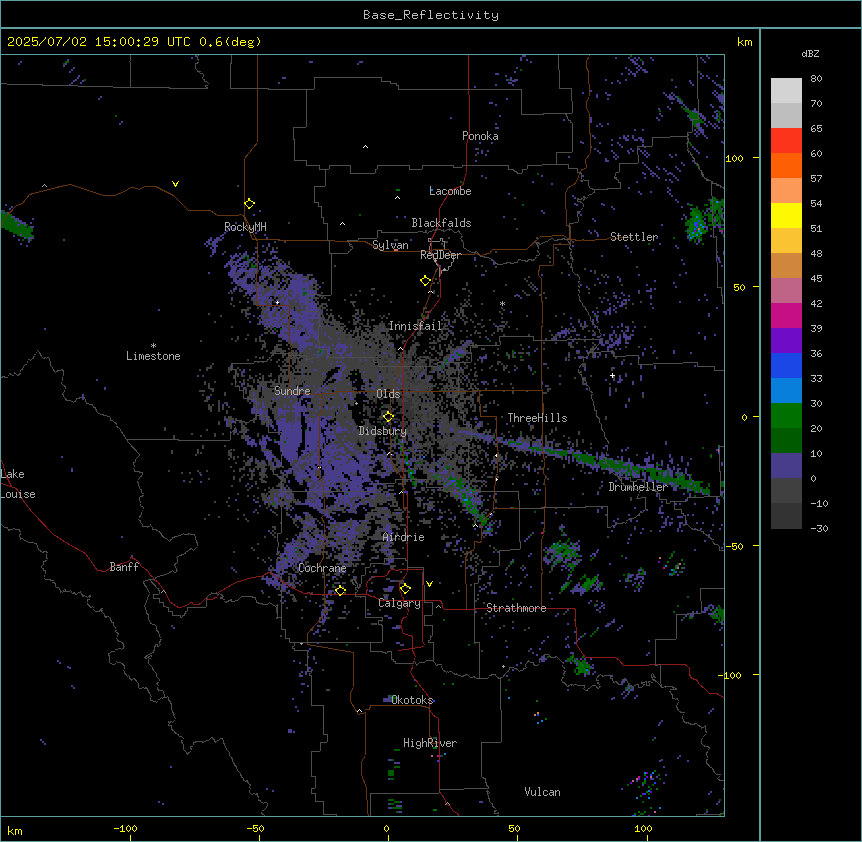Viewport: 862px width, 842px height.
Task: Select the Drumheller label
Action: coord(638,487)
